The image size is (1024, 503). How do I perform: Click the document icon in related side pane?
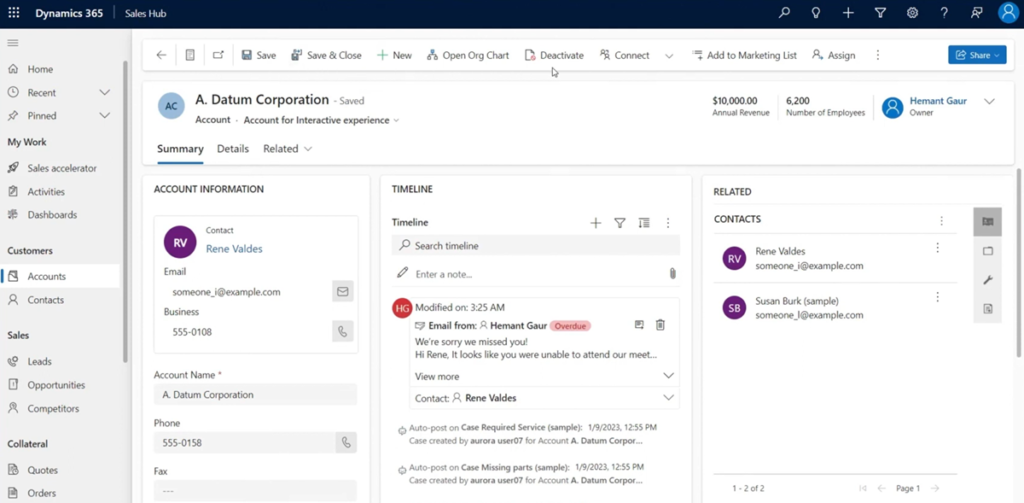pos(987,309)
